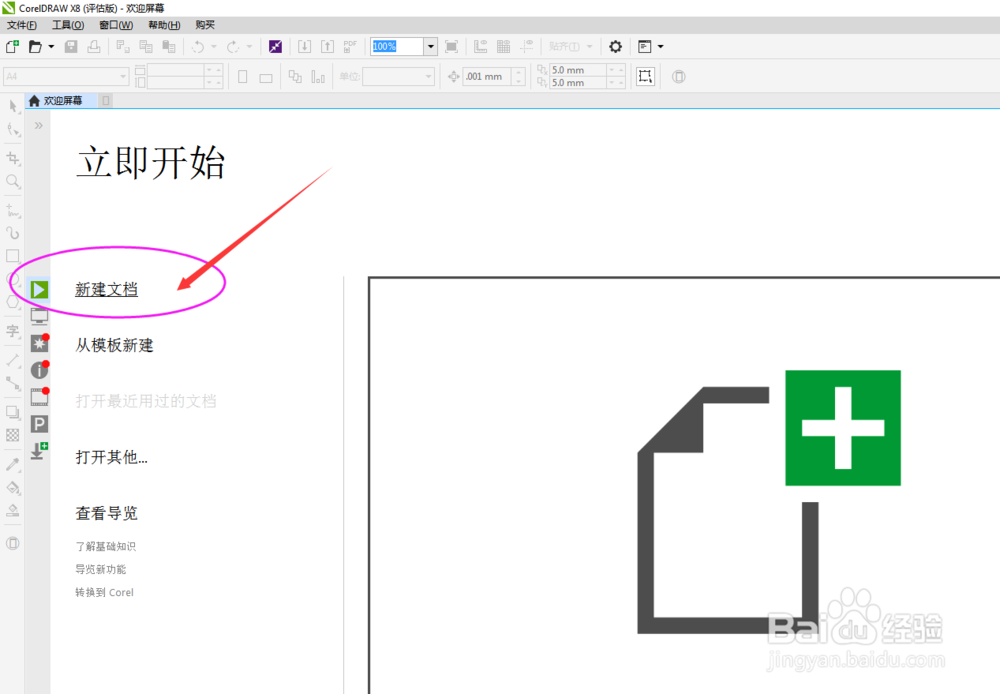Toggle Show rulers icon
Image resolution: width=1000 pixels, height=694 pixels.
tap(480, 47)
